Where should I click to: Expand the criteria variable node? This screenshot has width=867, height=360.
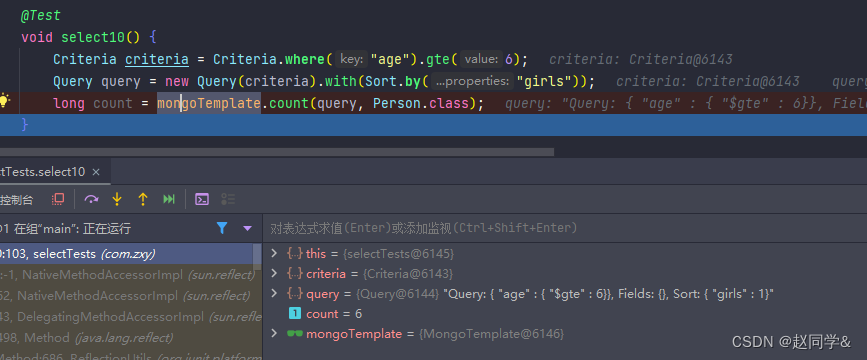pos(274,273)
